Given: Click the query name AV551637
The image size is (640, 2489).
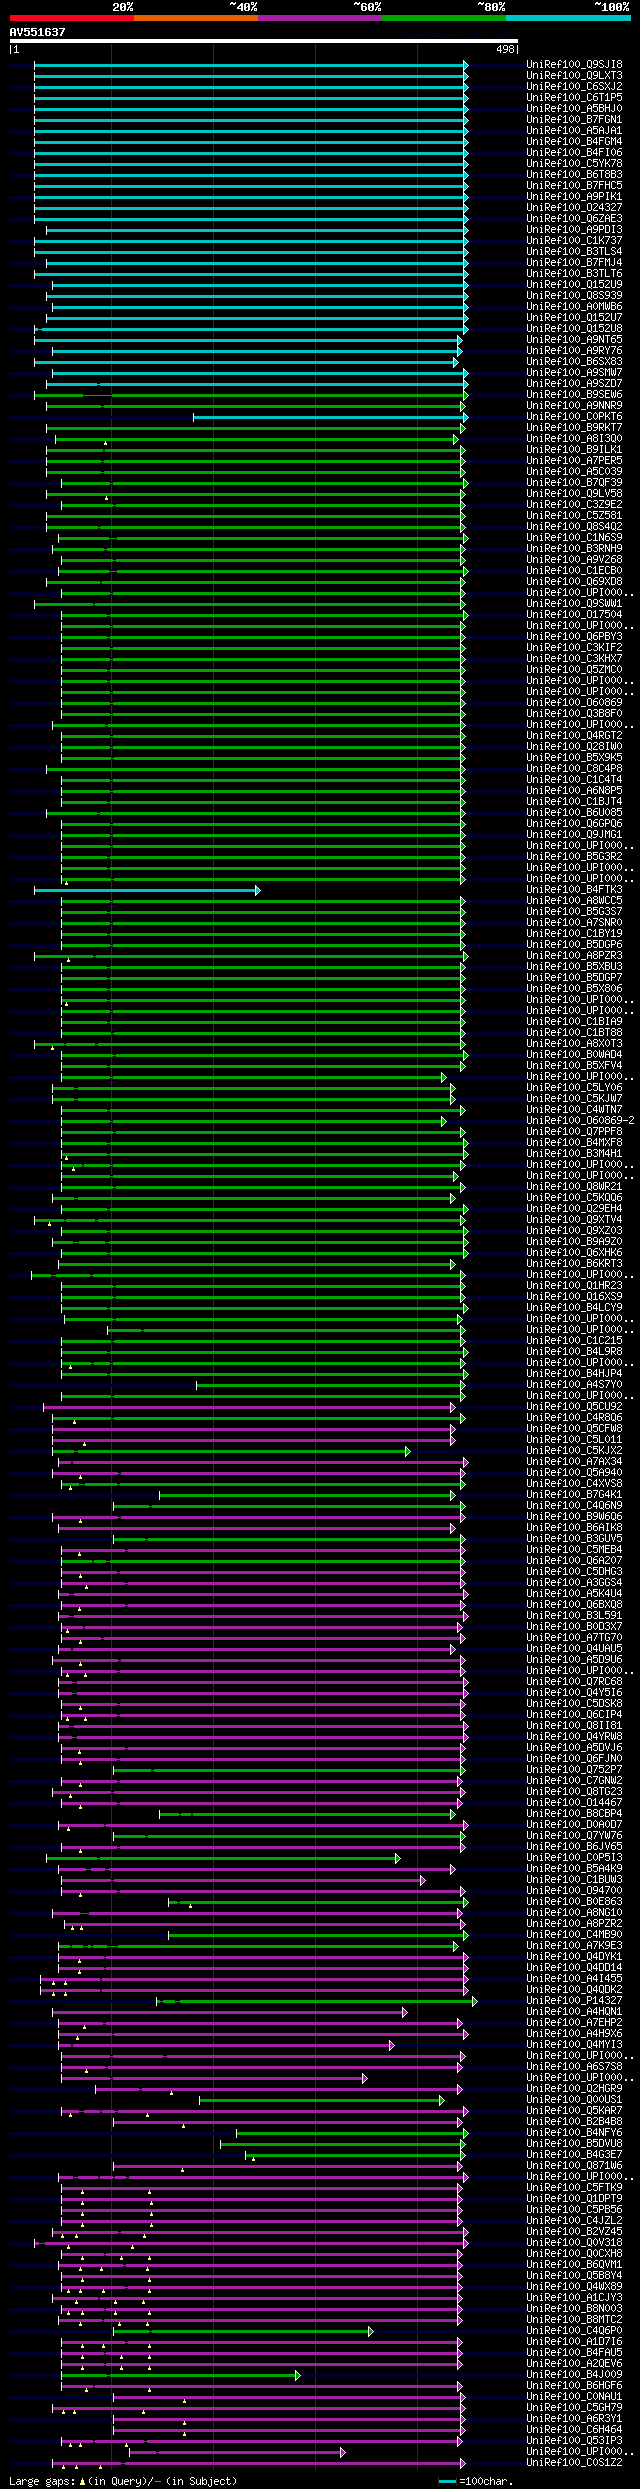Looking at the screenshot, I should pyautogui.click(x=37, y=32).
